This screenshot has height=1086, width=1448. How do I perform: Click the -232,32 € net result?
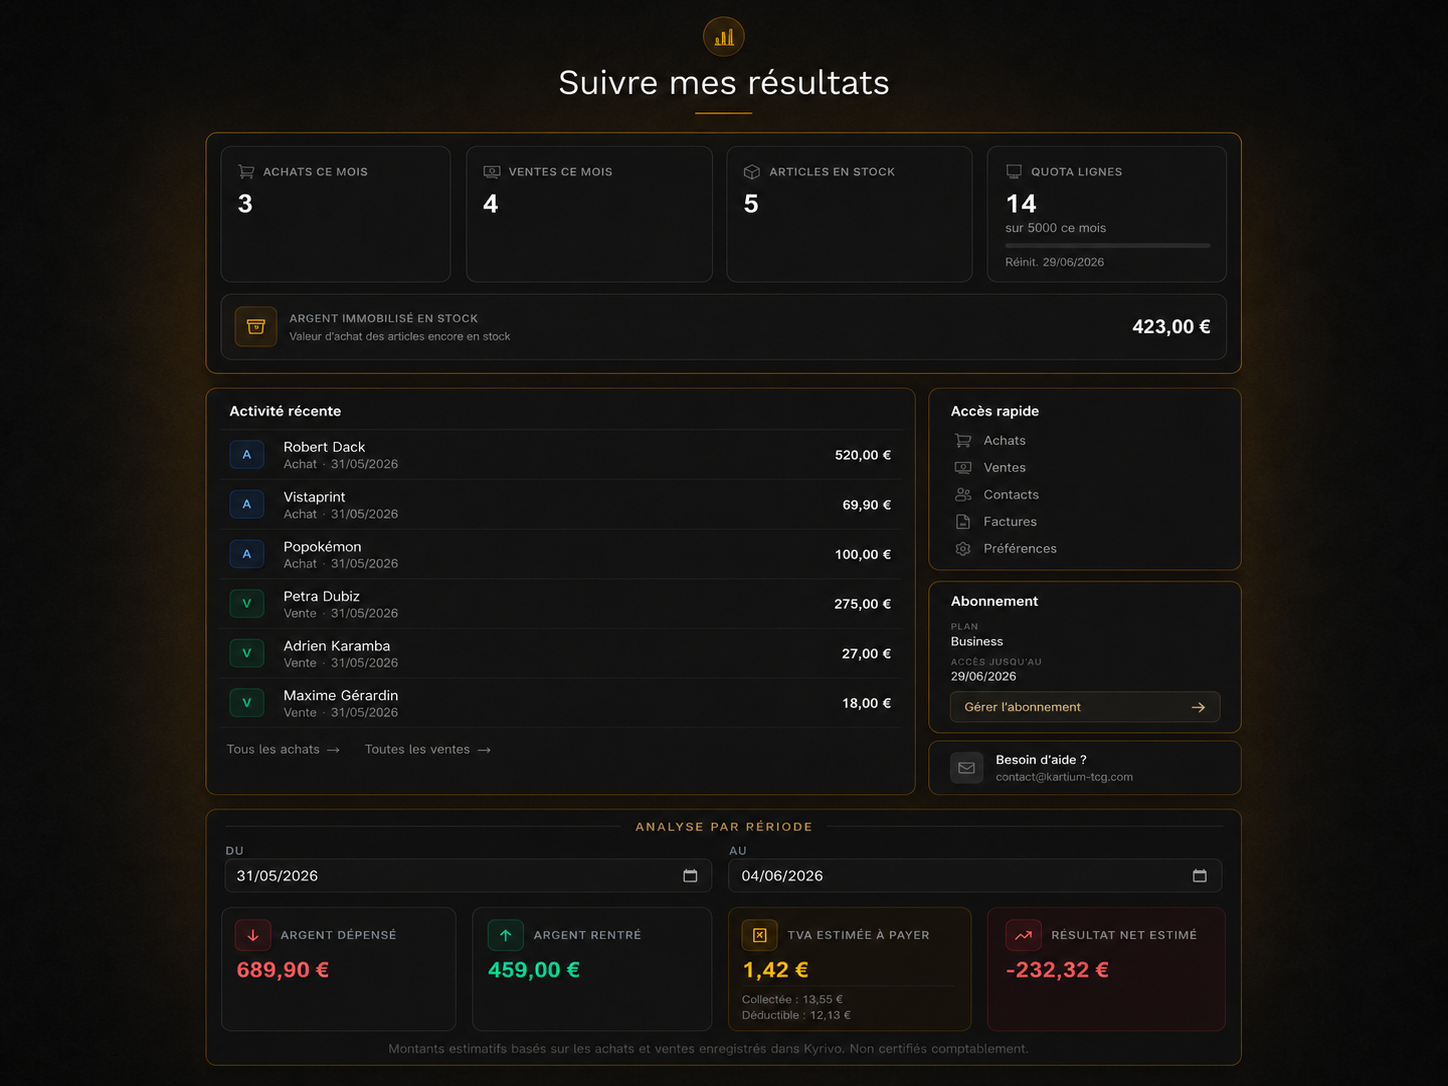tap(1057, 970)
